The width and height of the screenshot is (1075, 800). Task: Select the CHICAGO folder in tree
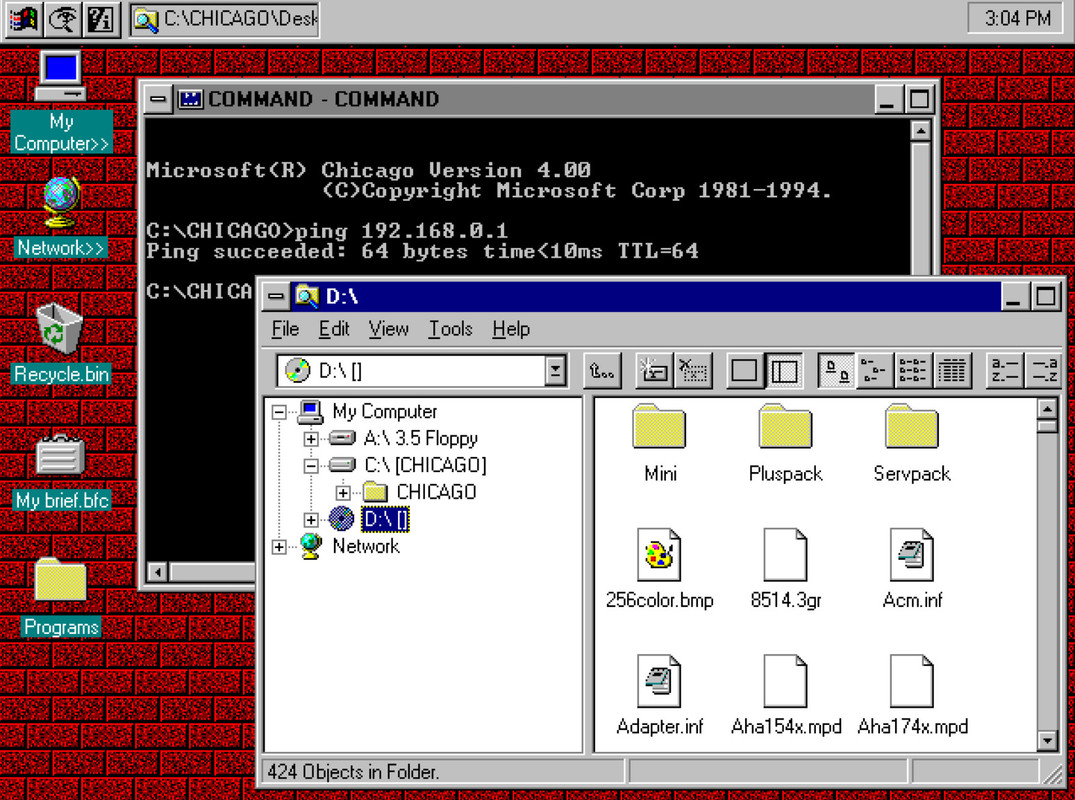coord(436,492)
